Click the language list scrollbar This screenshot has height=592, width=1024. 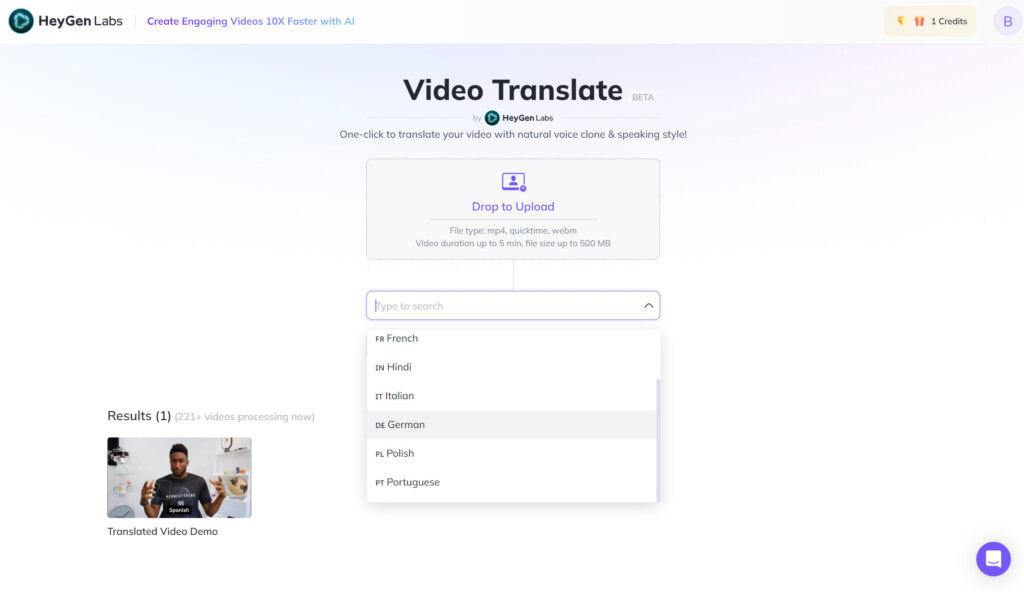[x=658, y=440]
